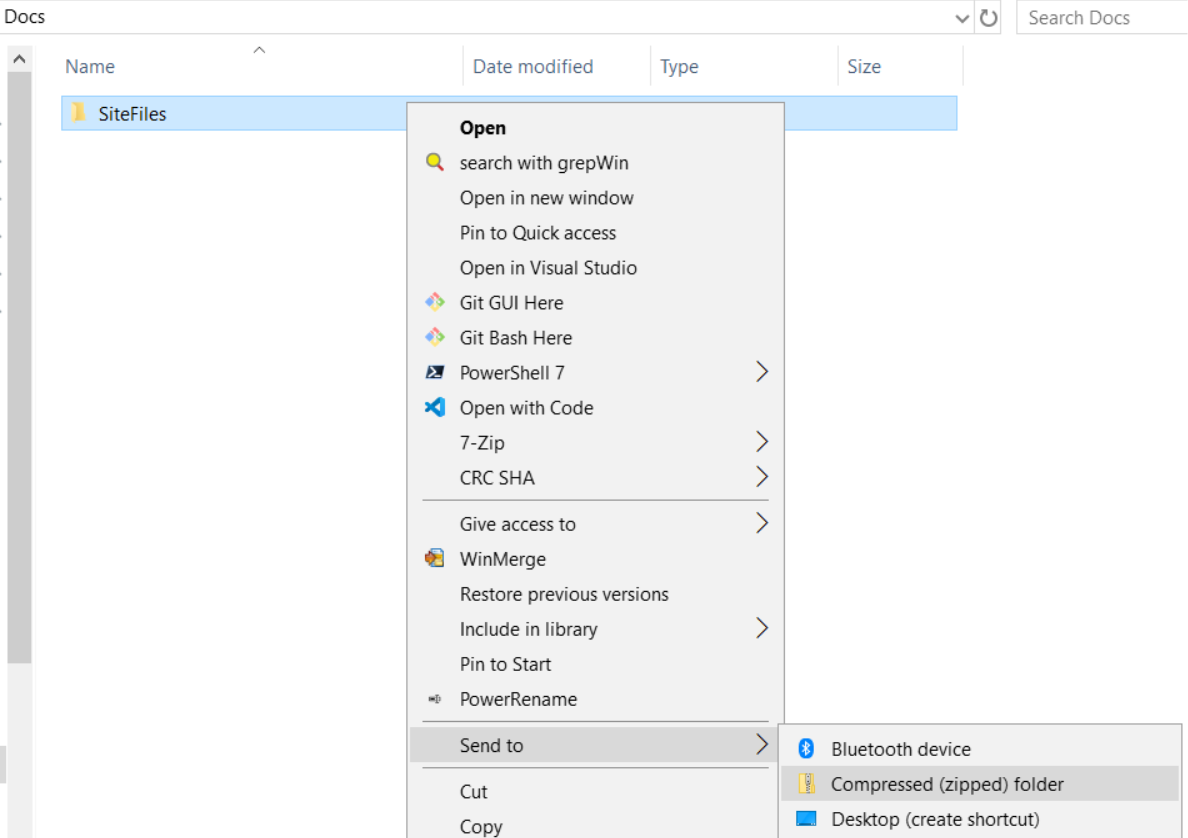The image size is (1188, 838).
Task: Click the Desktop shortcut icon
Action: 806,819
